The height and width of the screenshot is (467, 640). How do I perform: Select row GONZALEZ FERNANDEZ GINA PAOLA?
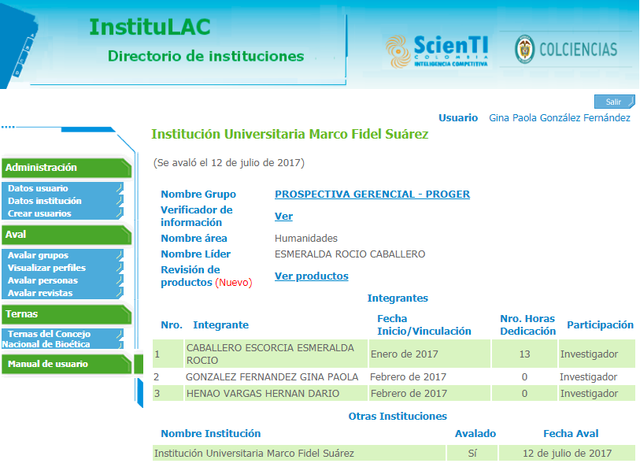point(394,377)
